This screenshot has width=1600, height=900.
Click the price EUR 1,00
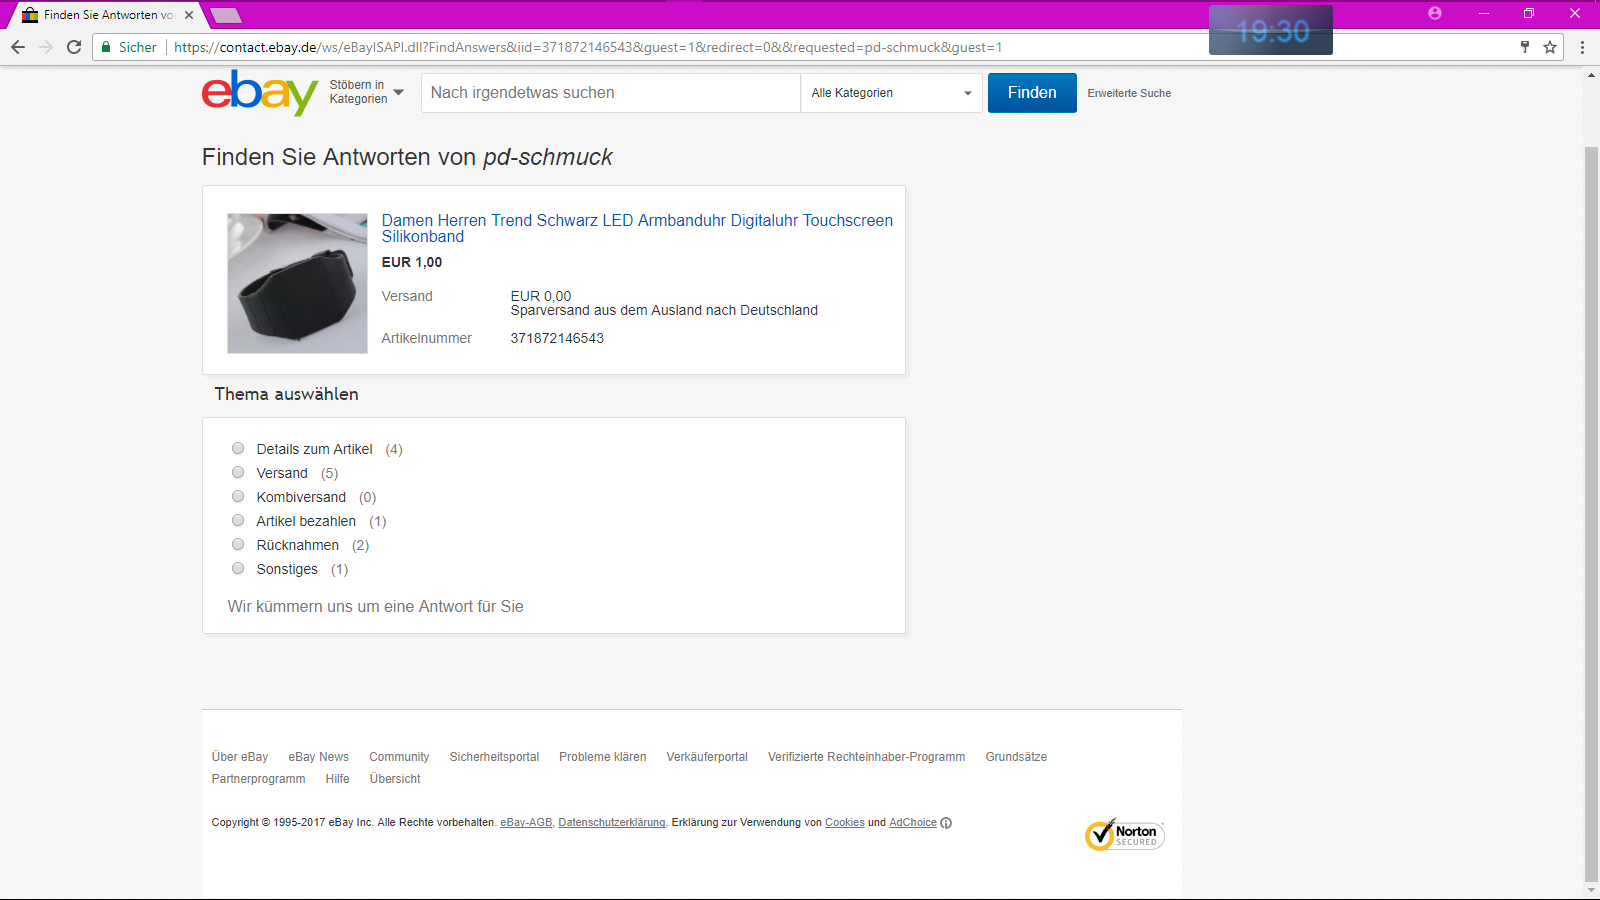[412, 262]
